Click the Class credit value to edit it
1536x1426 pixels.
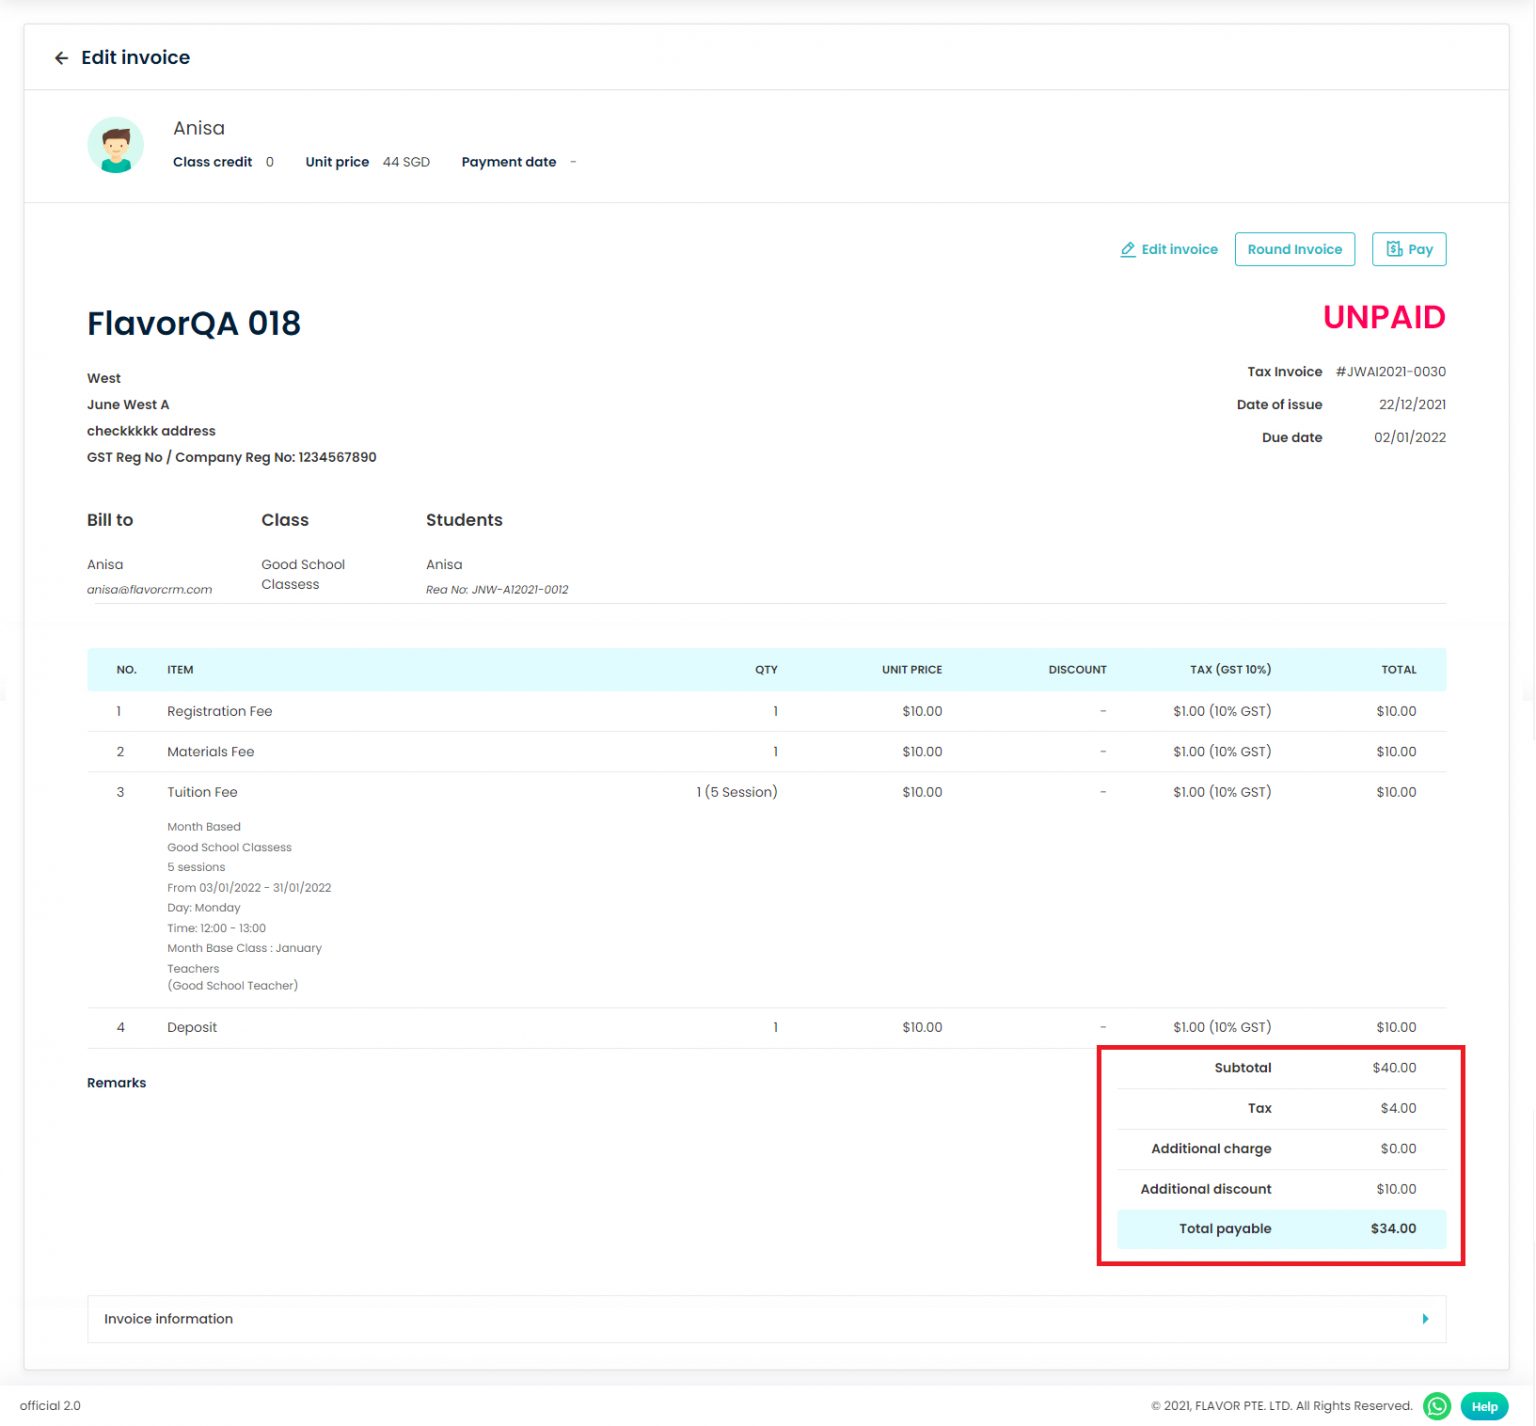269,161
